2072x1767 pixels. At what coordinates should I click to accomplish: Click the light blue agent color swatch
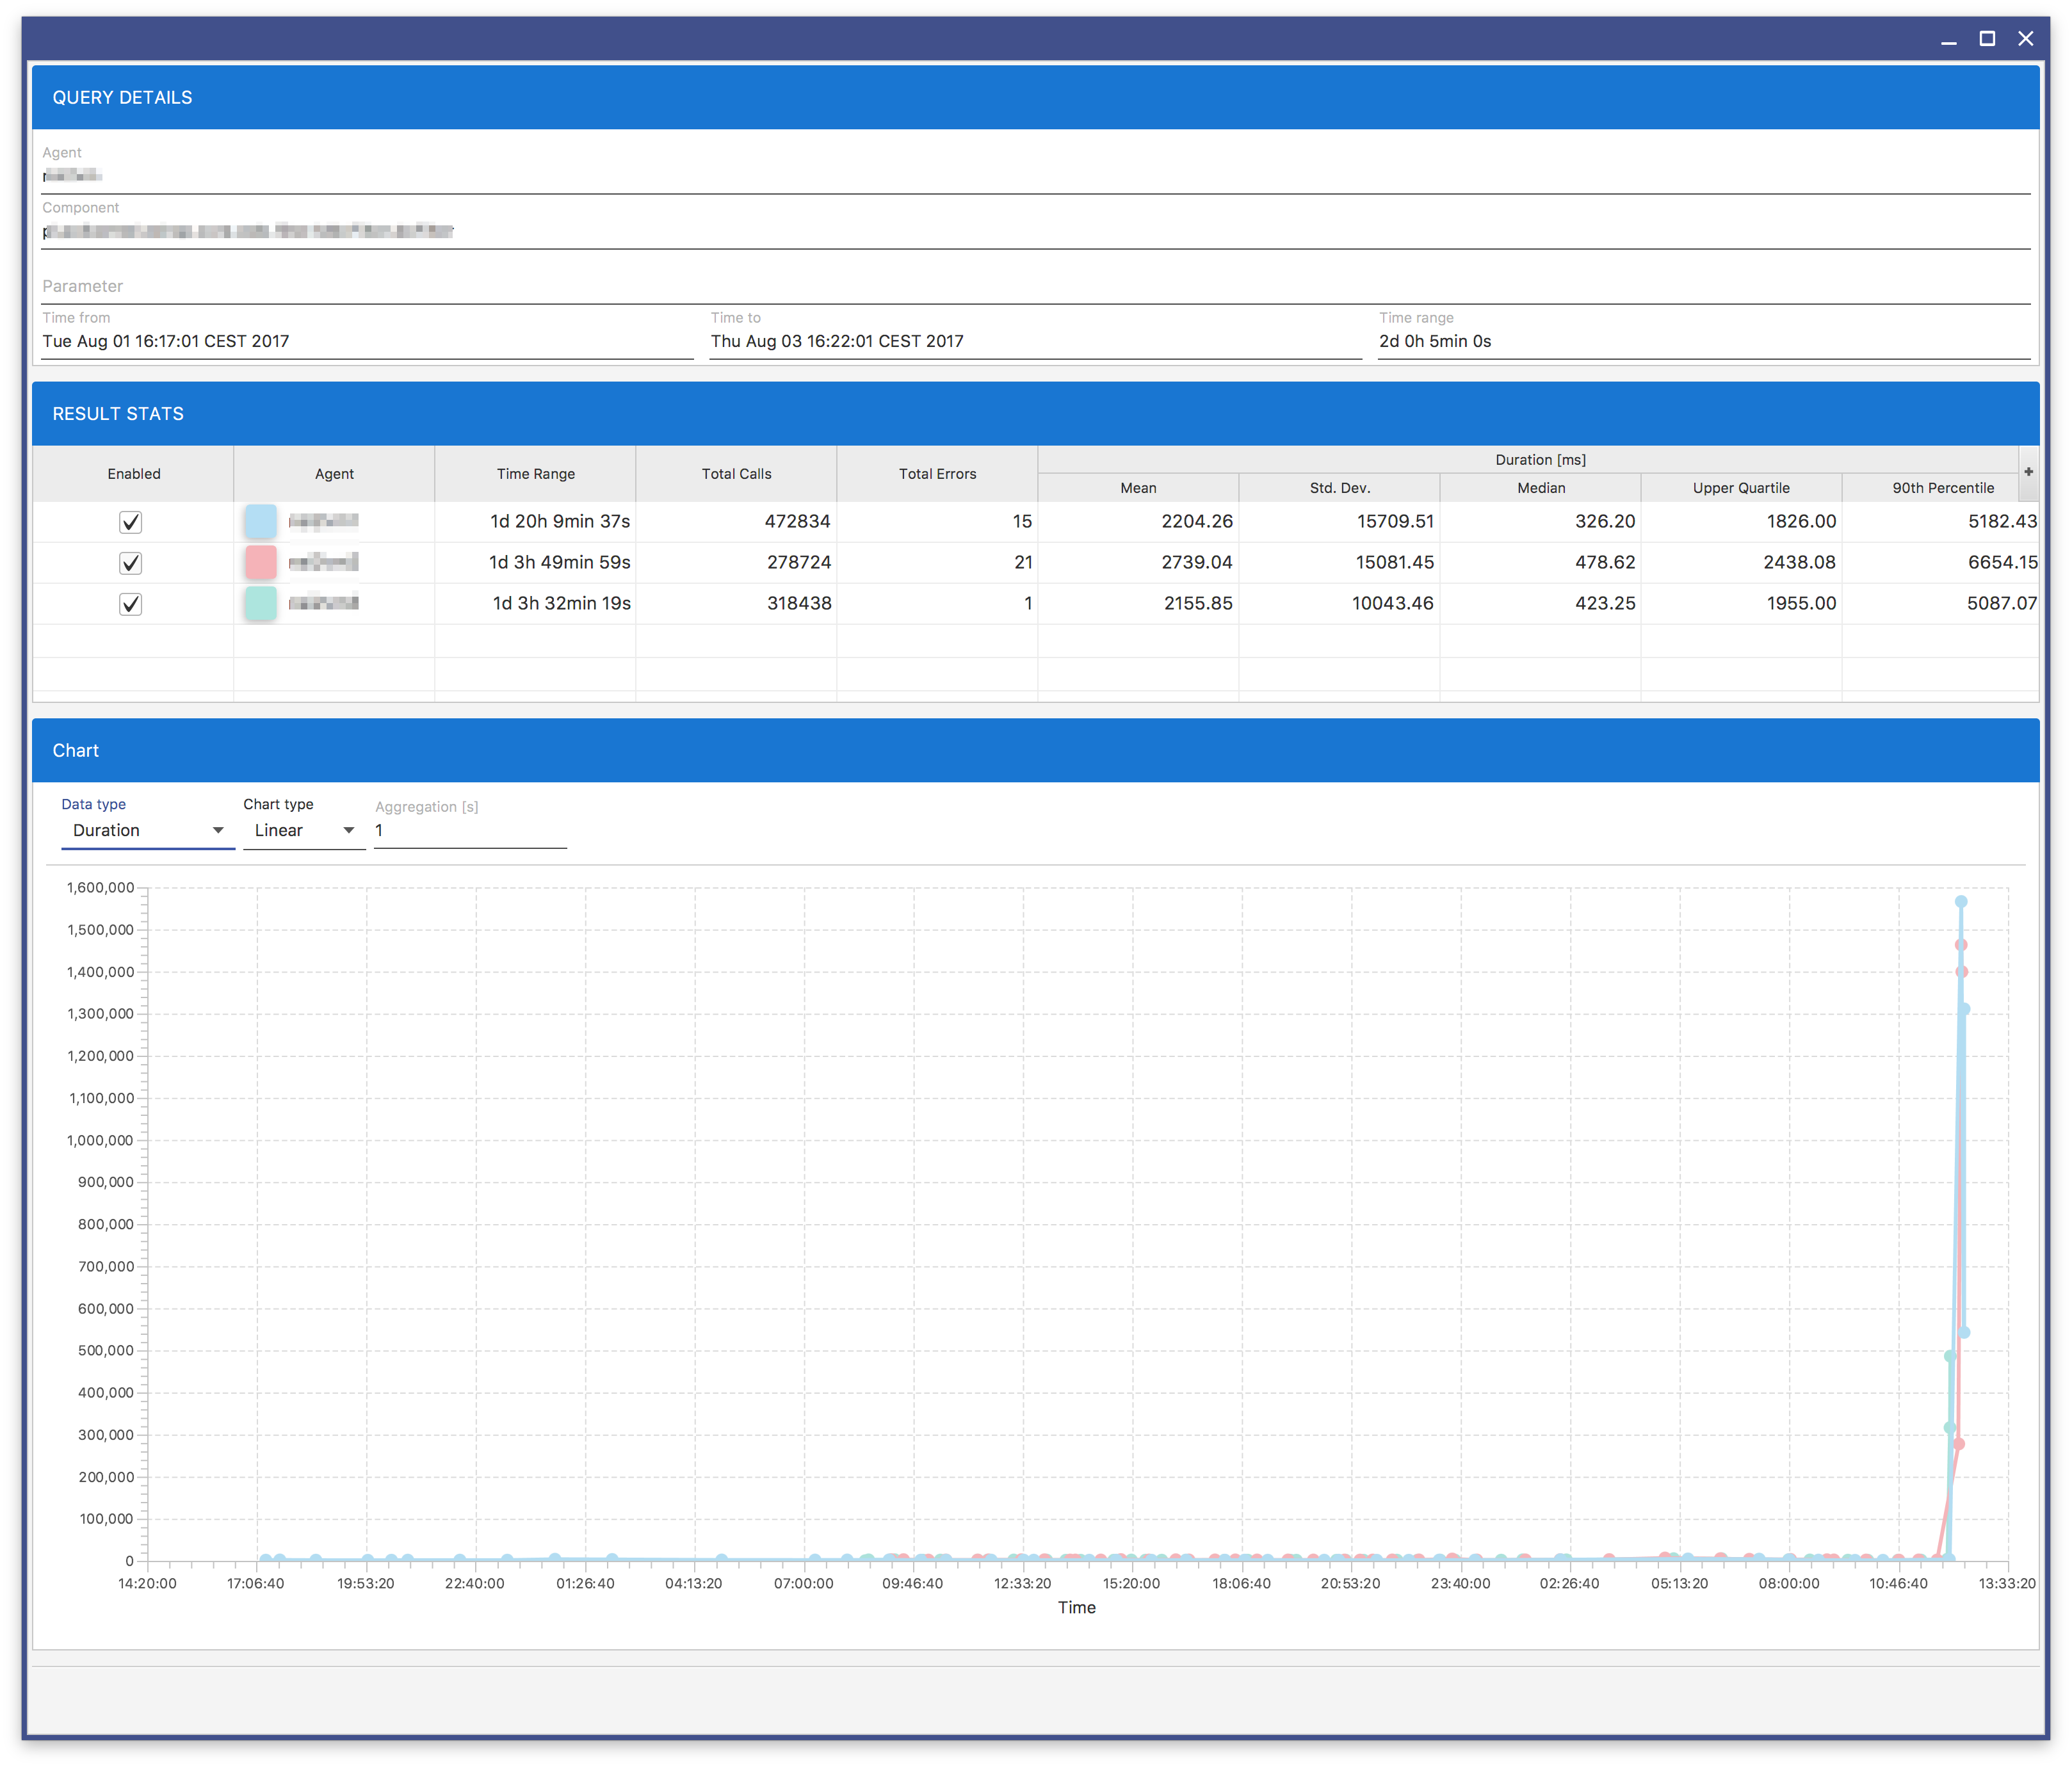coord(260,521)
